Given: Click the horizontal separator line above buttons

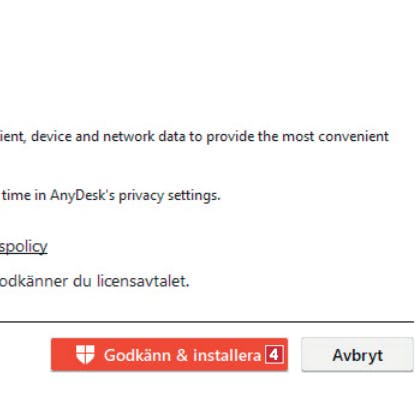Looking at the screenshot, I should tap(207, 322).
